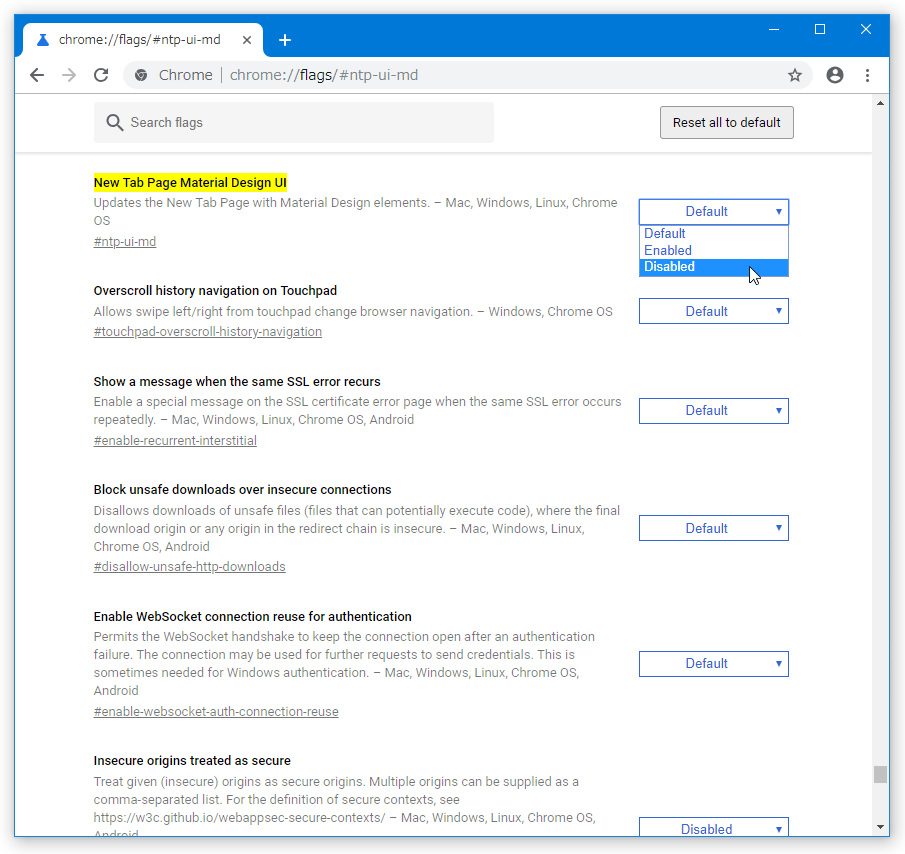
Task: Select the chrome://flags/#ntp-ui-md tab
Action: pyautogui.click(x=143, y=40)
